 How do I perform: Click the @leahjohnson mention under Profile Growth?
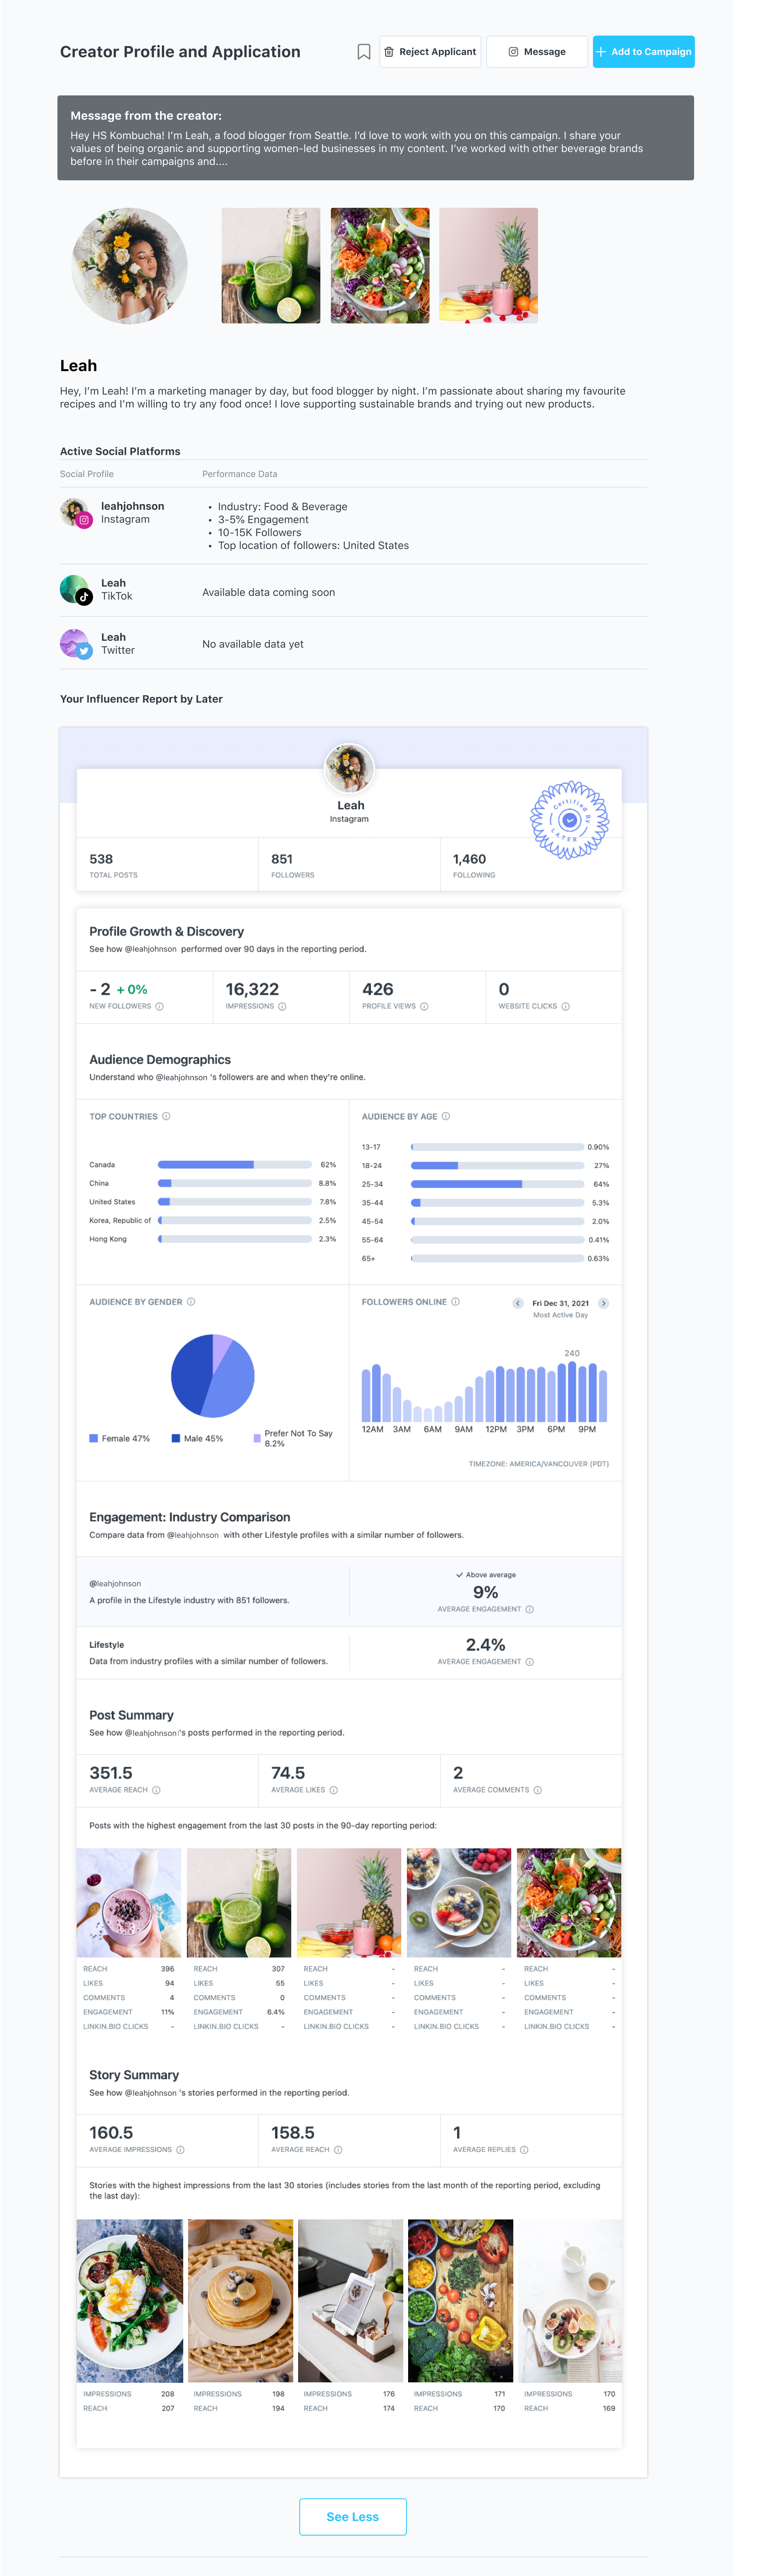(150, 949)
